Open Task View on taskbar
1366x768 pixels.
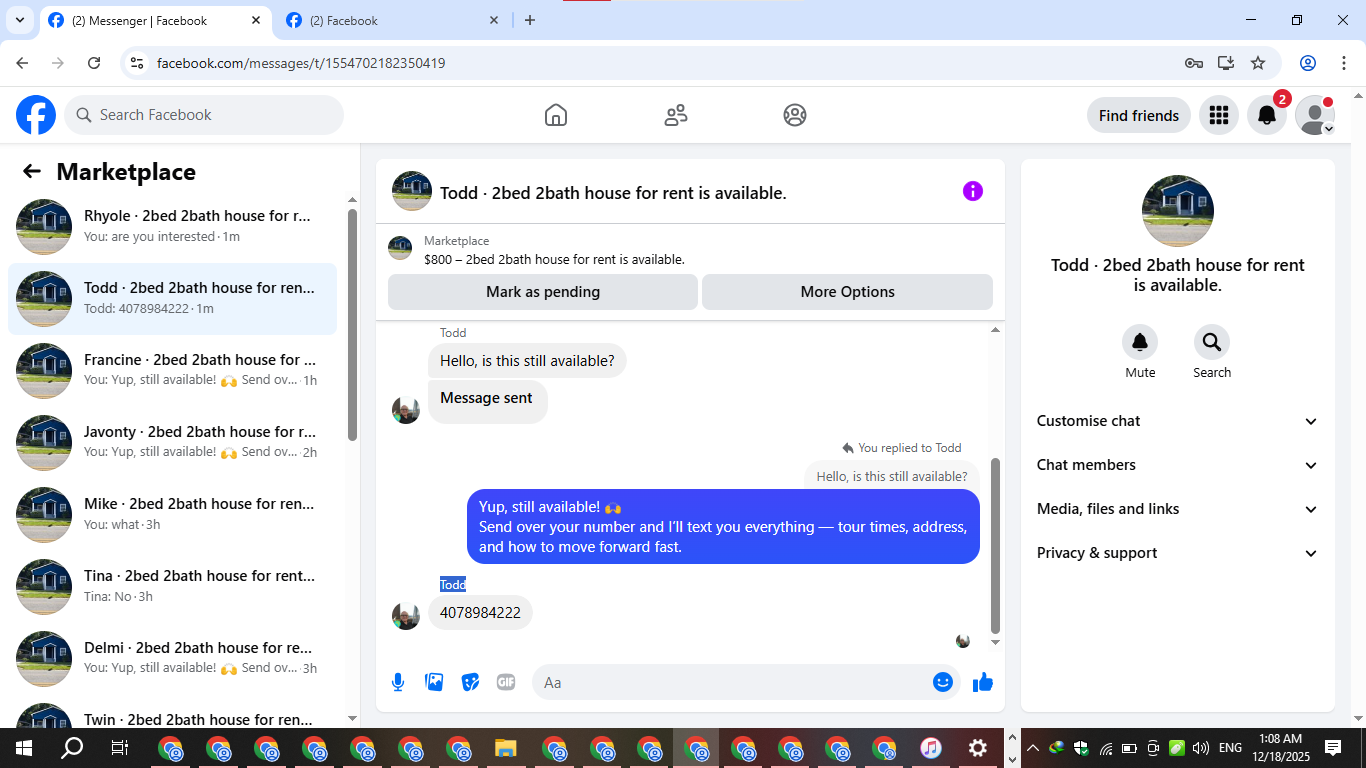tap(119, 748)
